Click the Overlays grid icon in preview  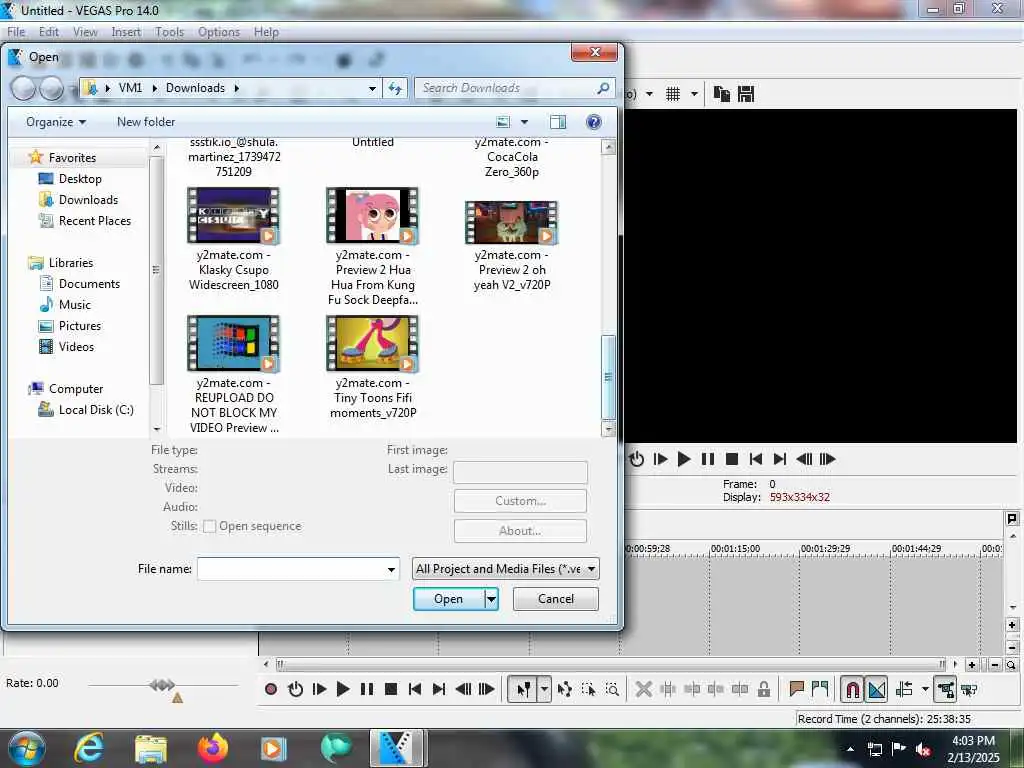(x=673, y=94)
